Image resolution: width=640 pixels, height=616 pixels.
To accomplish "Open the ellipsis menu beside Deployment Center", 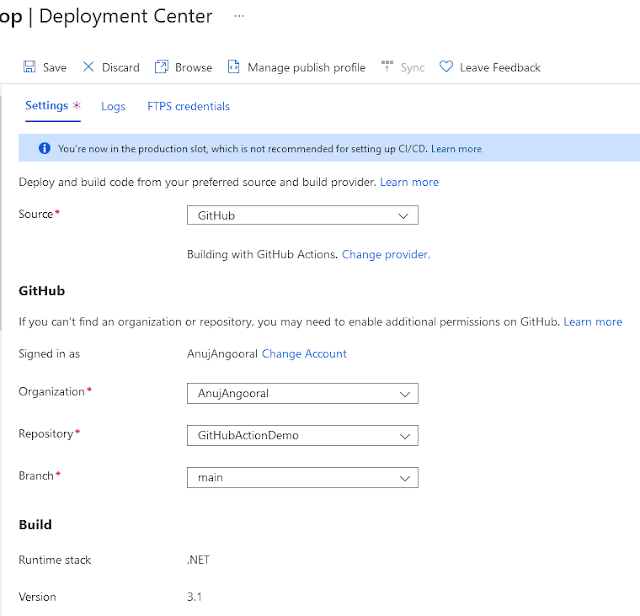I will click(239, 16).
